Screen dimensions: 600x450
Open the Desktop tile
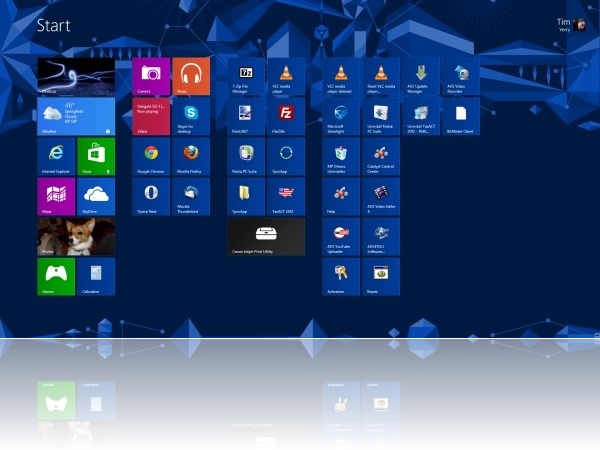[x=76, y=77]
